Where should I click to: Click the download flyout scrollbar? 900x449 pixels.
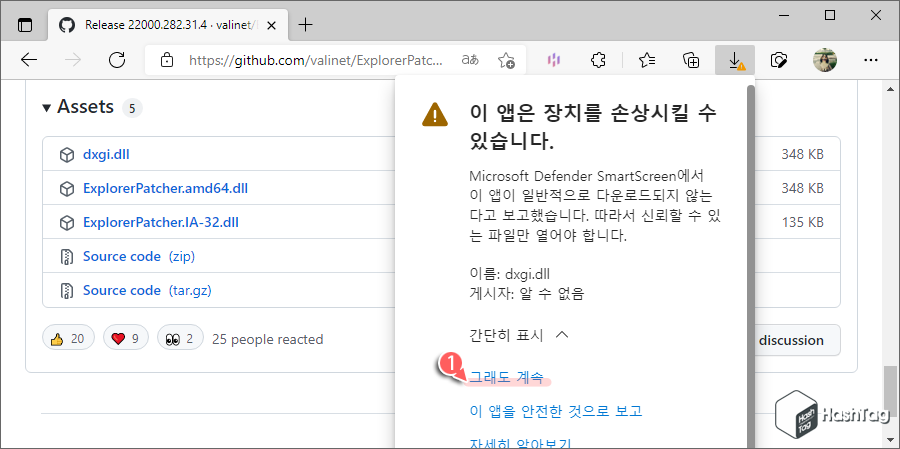click(x=749, y=264)
